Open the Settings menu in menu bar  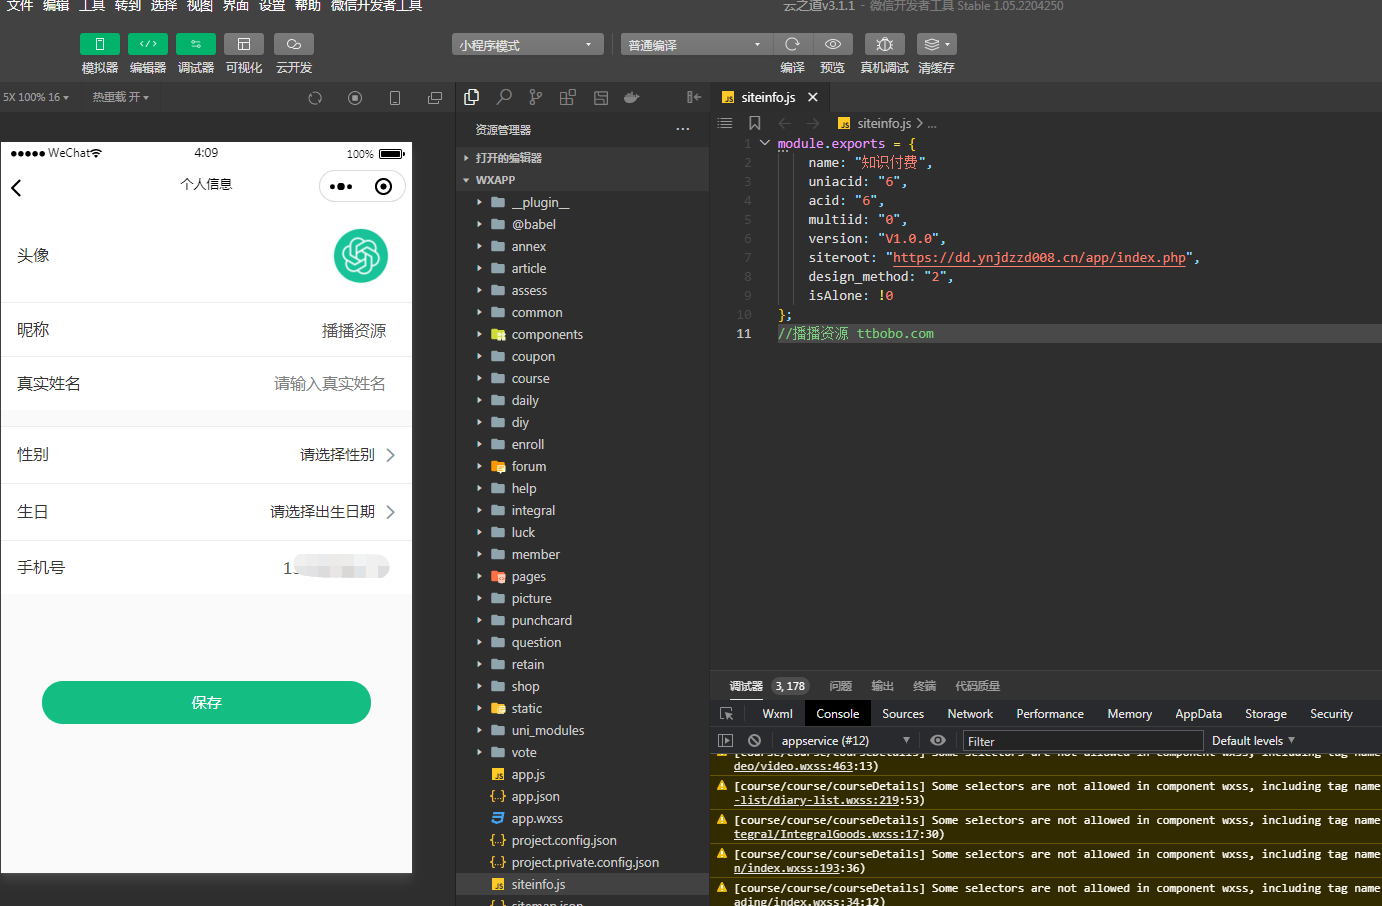pyautogui.click(x=272, y=6)
